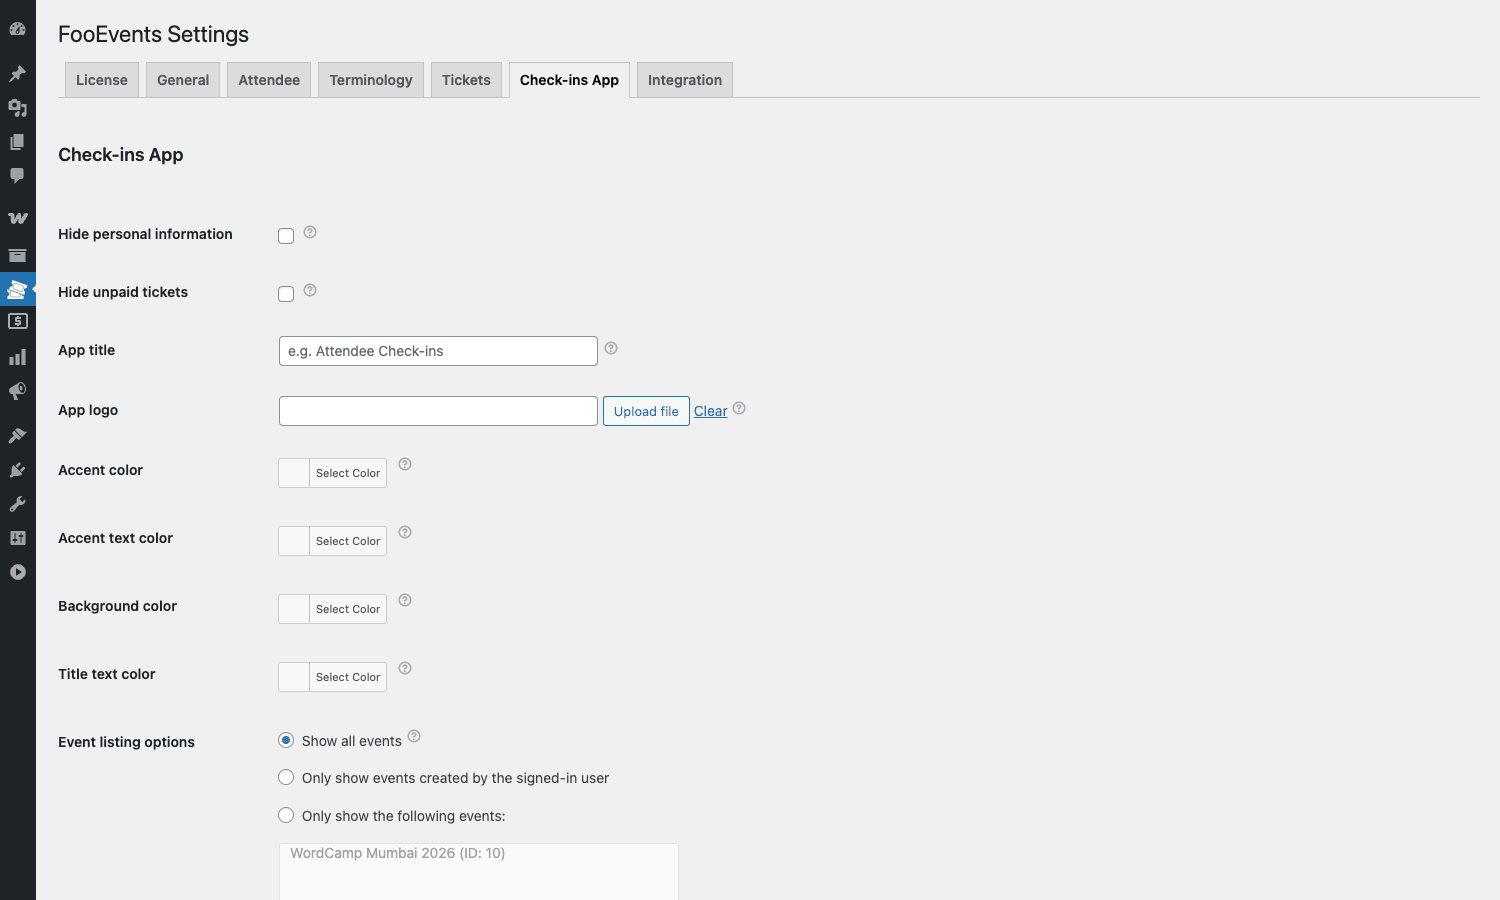Switch to the General tab
Image resolution: width=1500 pixels, height=900 pixels.
click(183, 80)
